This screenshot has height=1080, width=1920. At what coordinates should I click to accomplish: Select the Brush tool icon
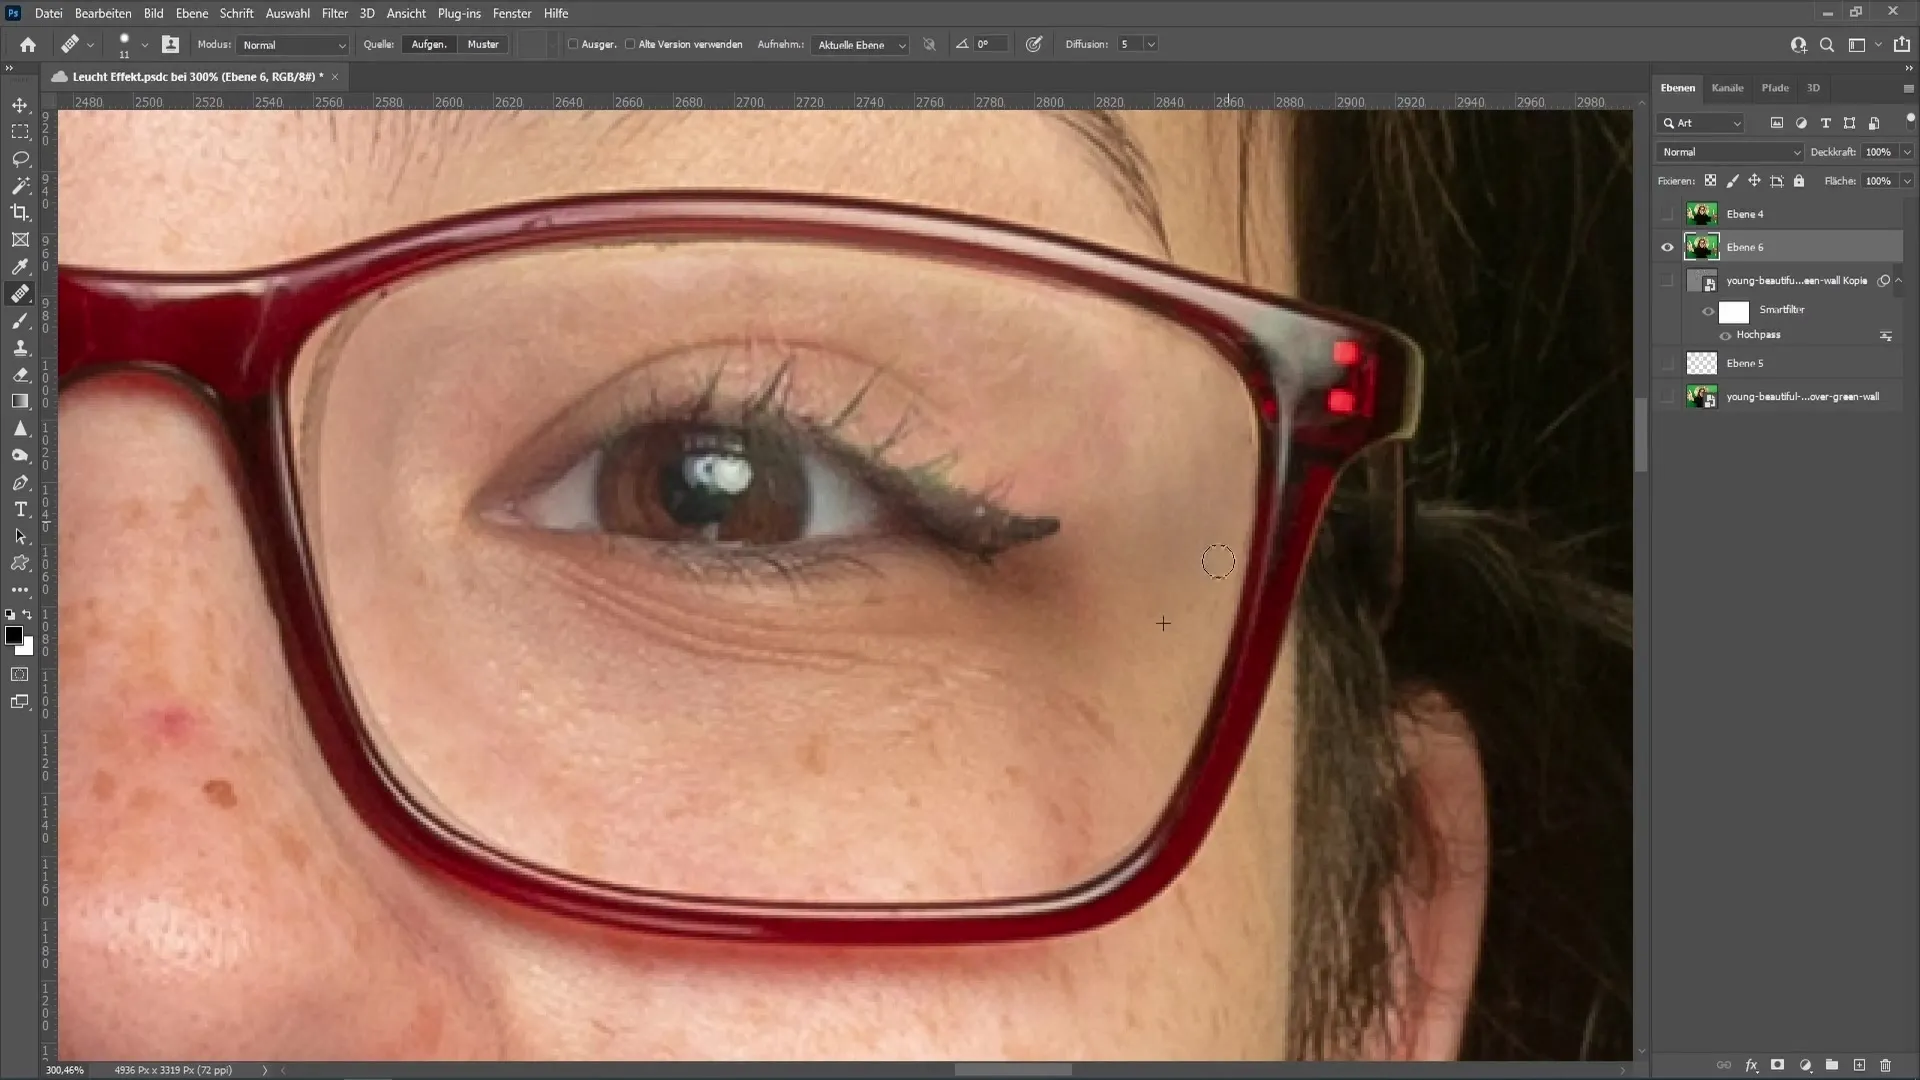(20, 319)
